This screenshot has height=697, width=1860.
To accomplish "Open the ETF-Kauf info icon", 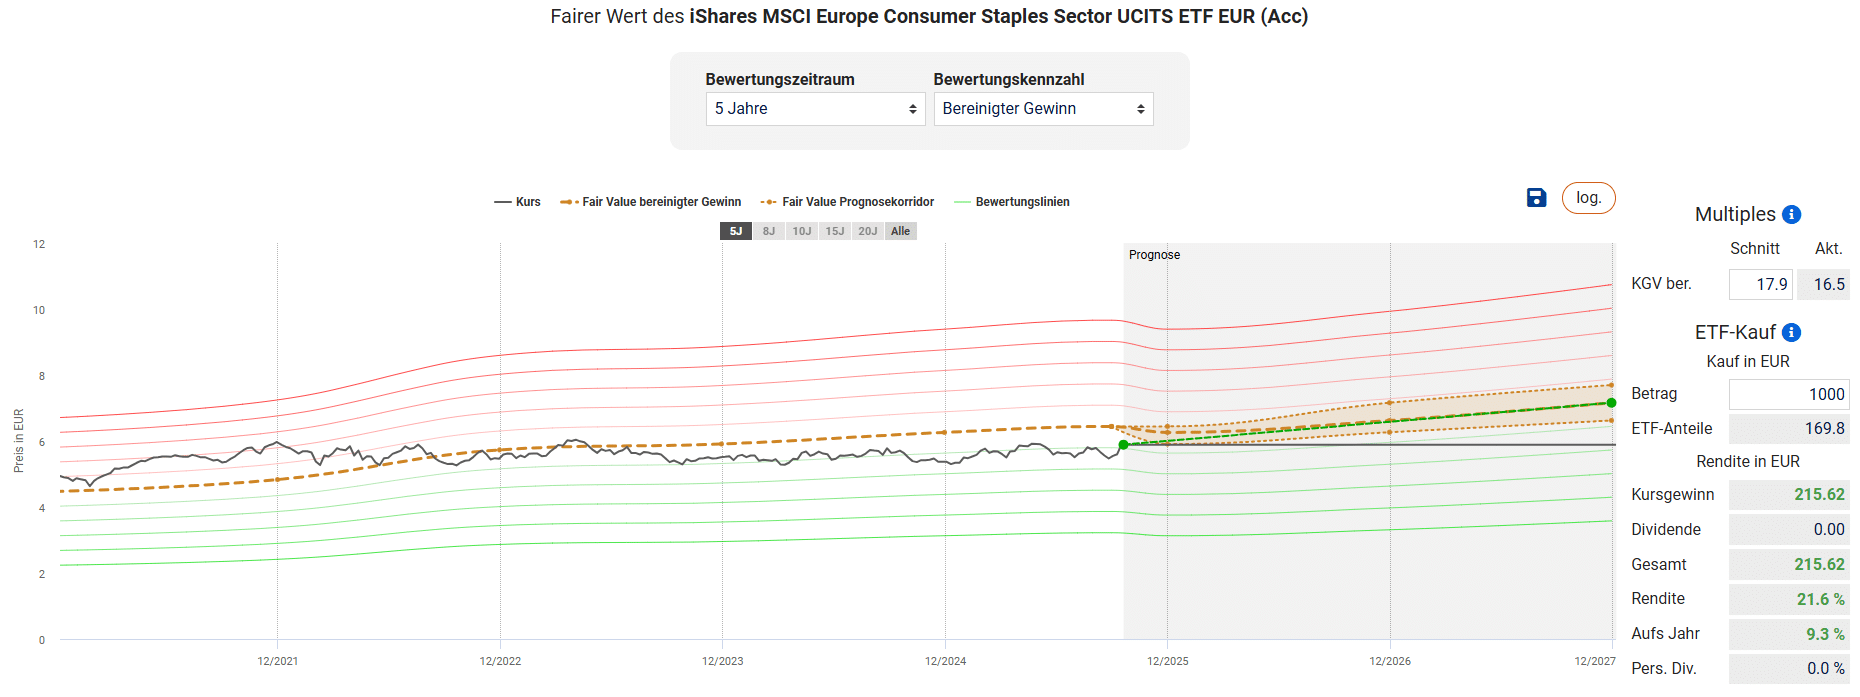I will (1792, 332).
